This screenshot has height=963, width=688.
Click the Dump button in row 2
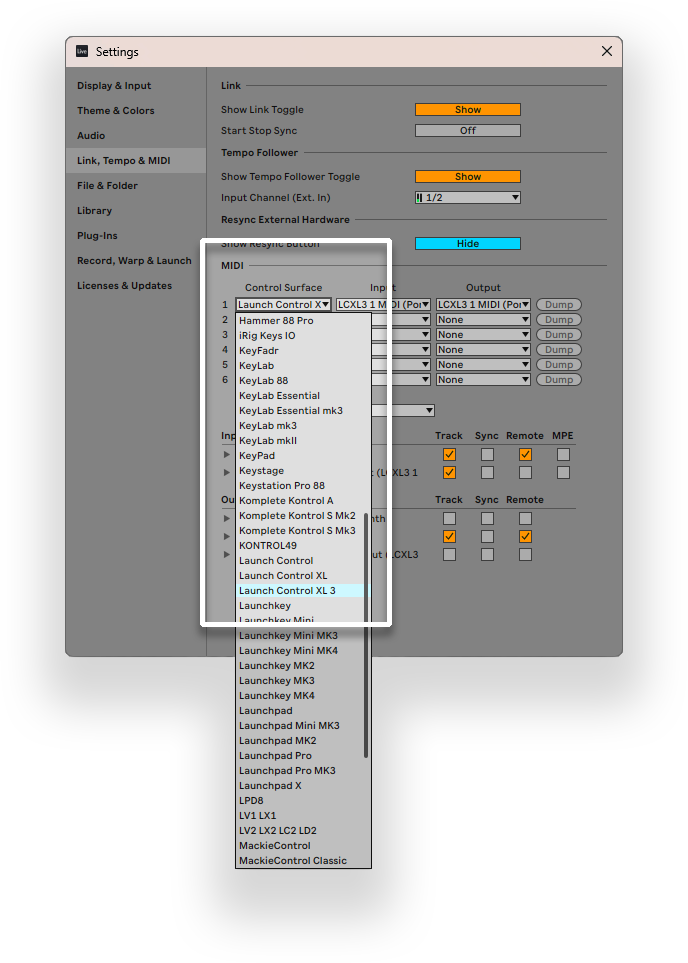558,319
